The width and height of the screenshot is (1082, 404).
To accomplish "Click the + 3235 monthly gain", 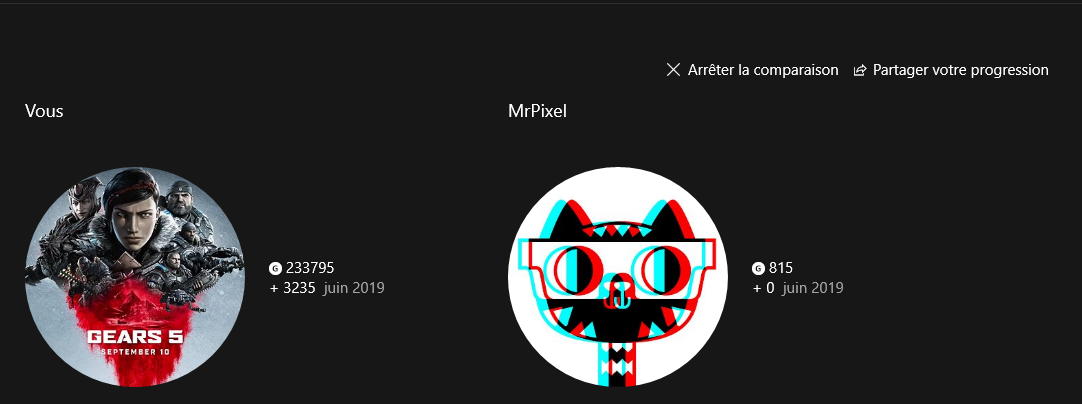I will coord(293,287).
